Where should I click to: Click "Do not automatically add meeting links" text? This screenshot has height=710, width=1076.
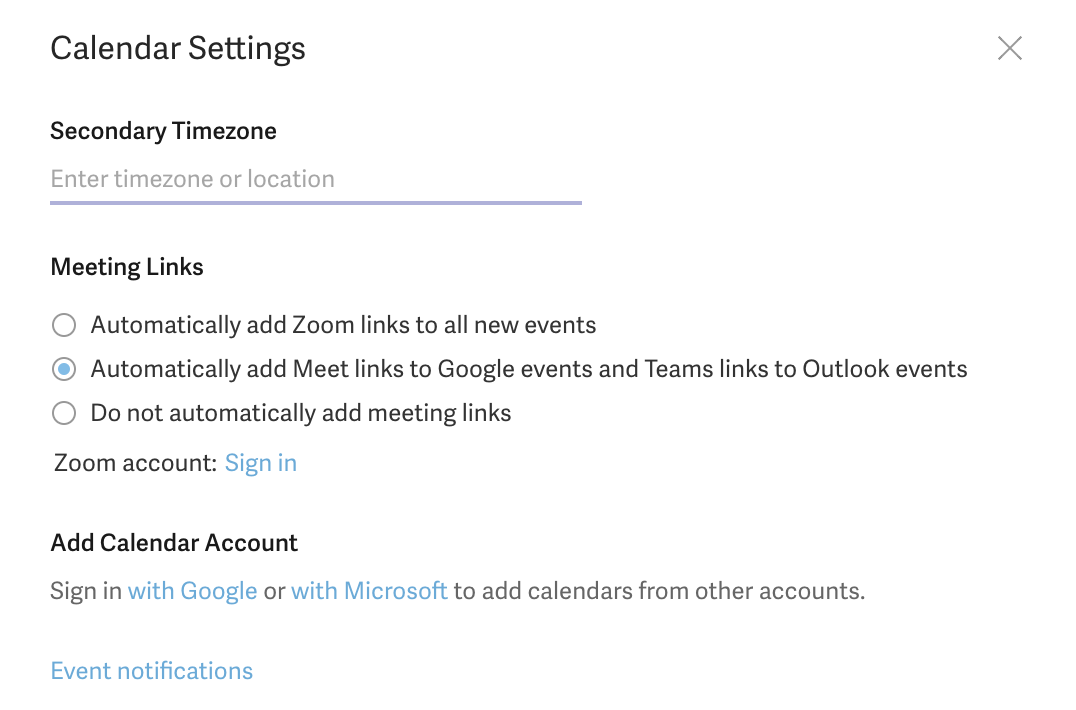pyautogui.click(x=301, y=414)
